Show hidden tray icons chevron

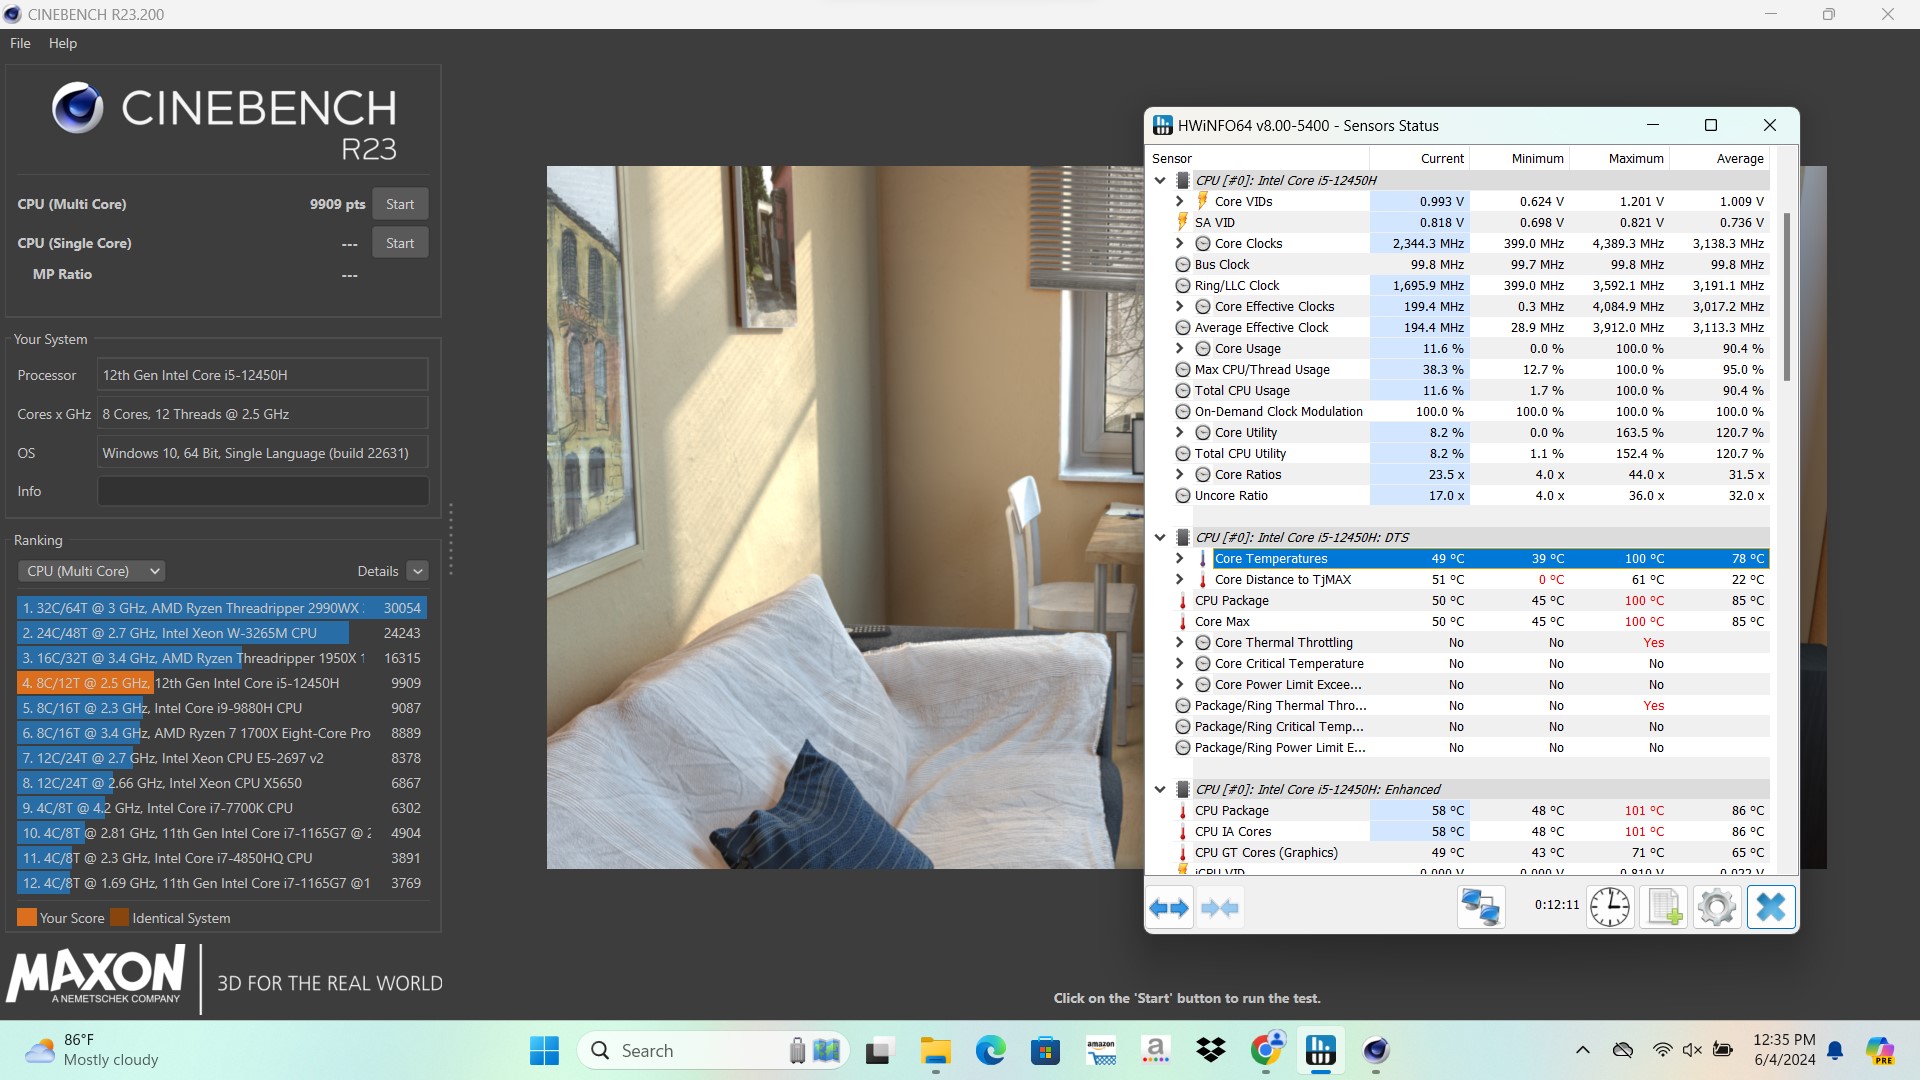[1583, 1050]
